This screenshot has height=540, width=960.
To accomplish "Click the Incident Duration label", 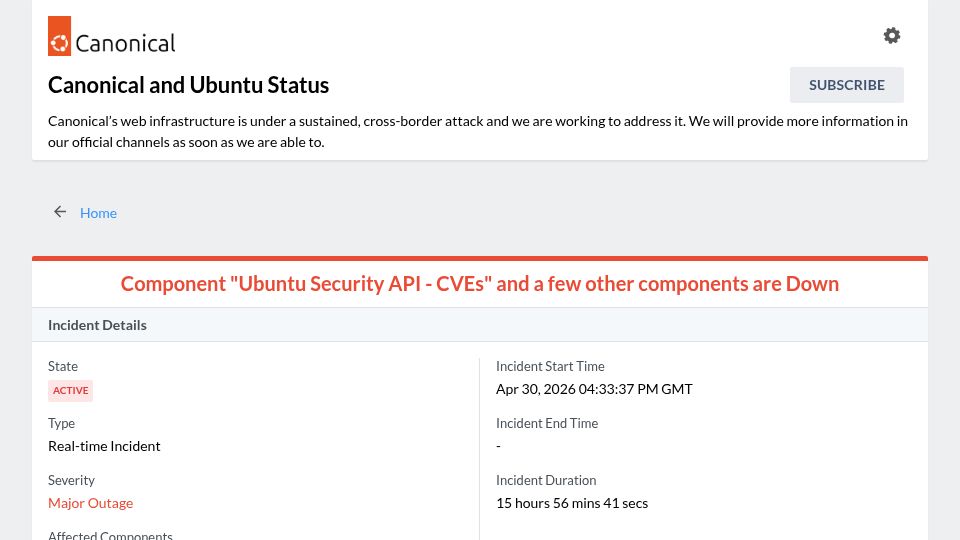I will click(546, 480).
